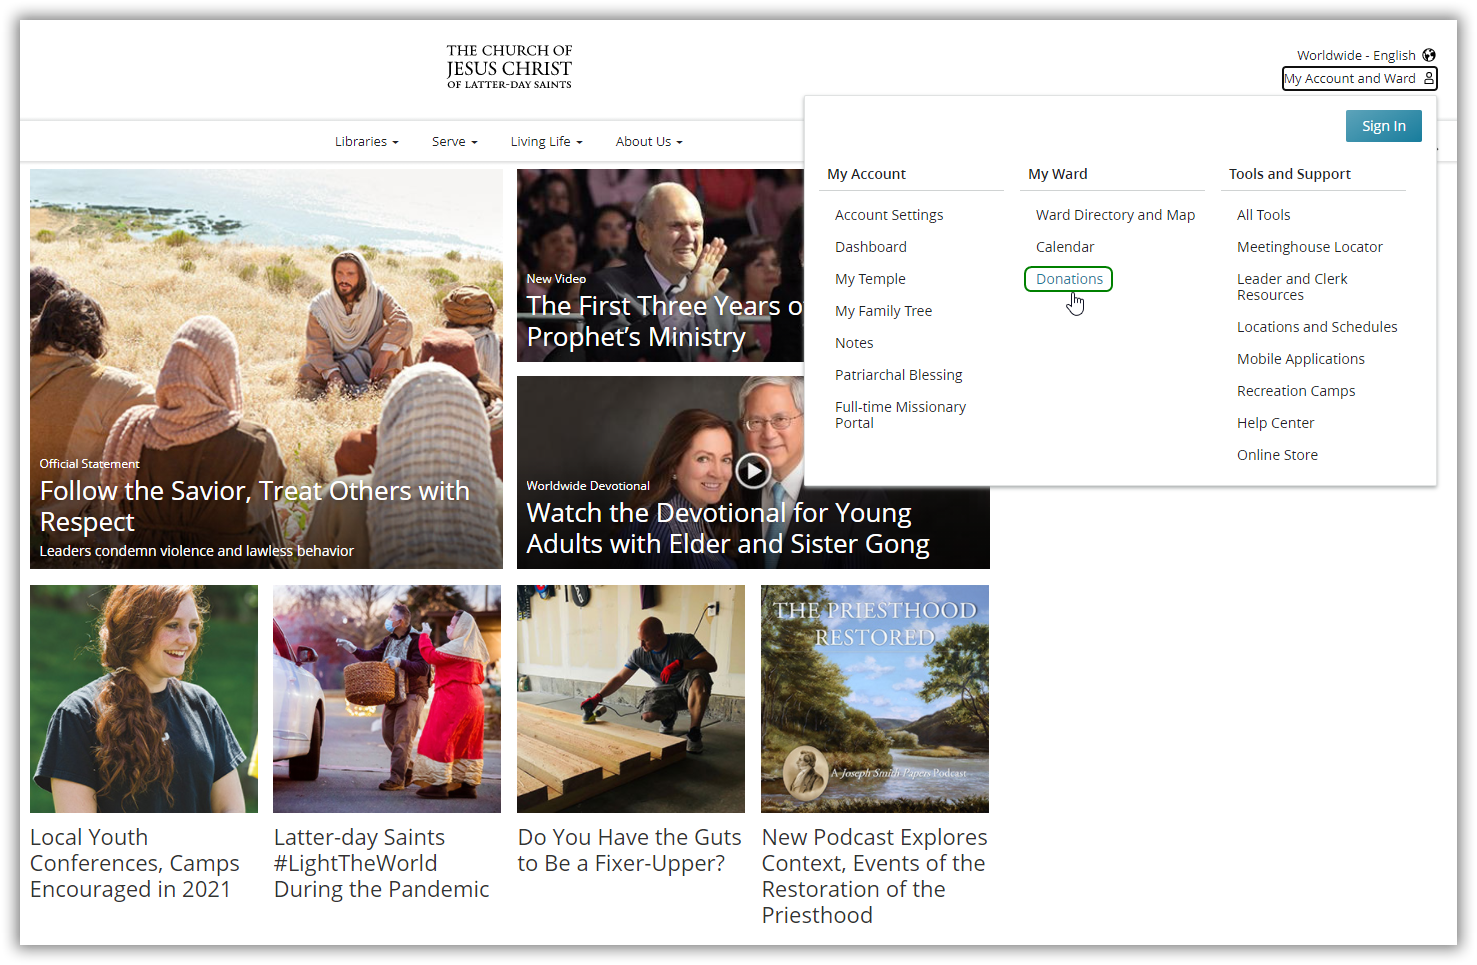Open All Tools
Viewport: 1477px width, 965px height.
(x=1263, y=215)
